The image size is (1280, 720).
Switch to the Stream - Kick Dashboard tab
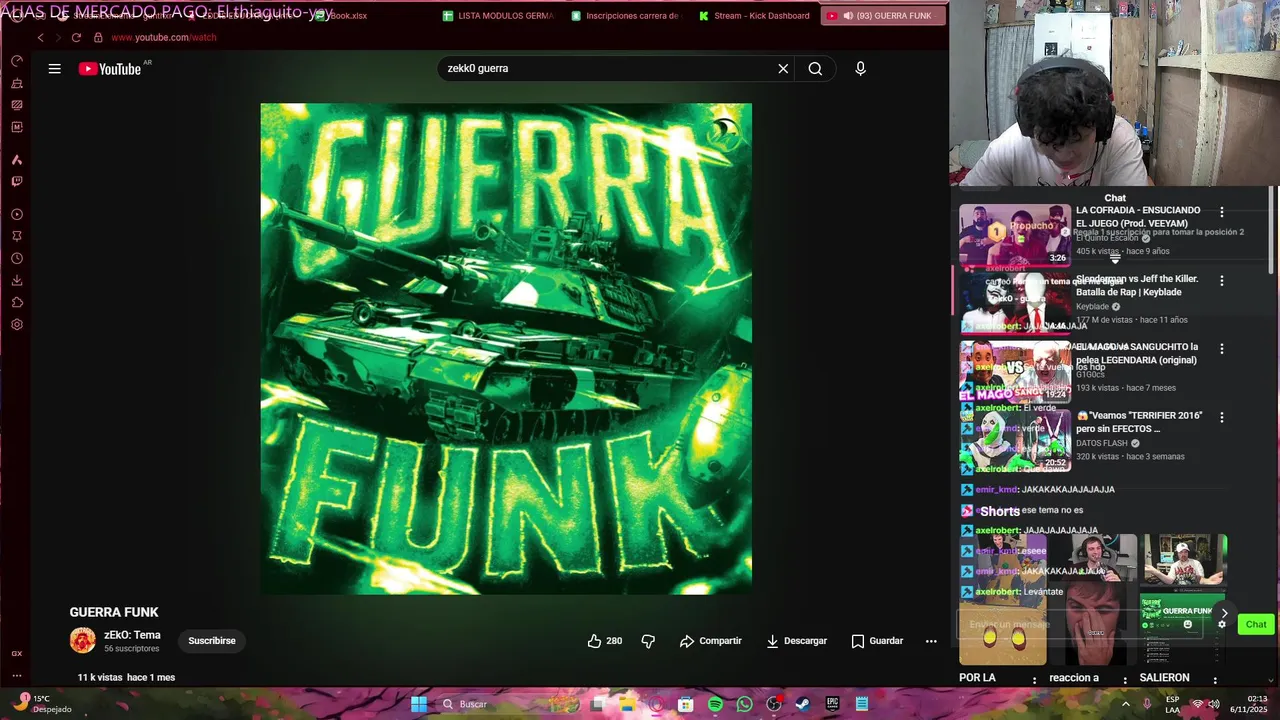point(754,16)
